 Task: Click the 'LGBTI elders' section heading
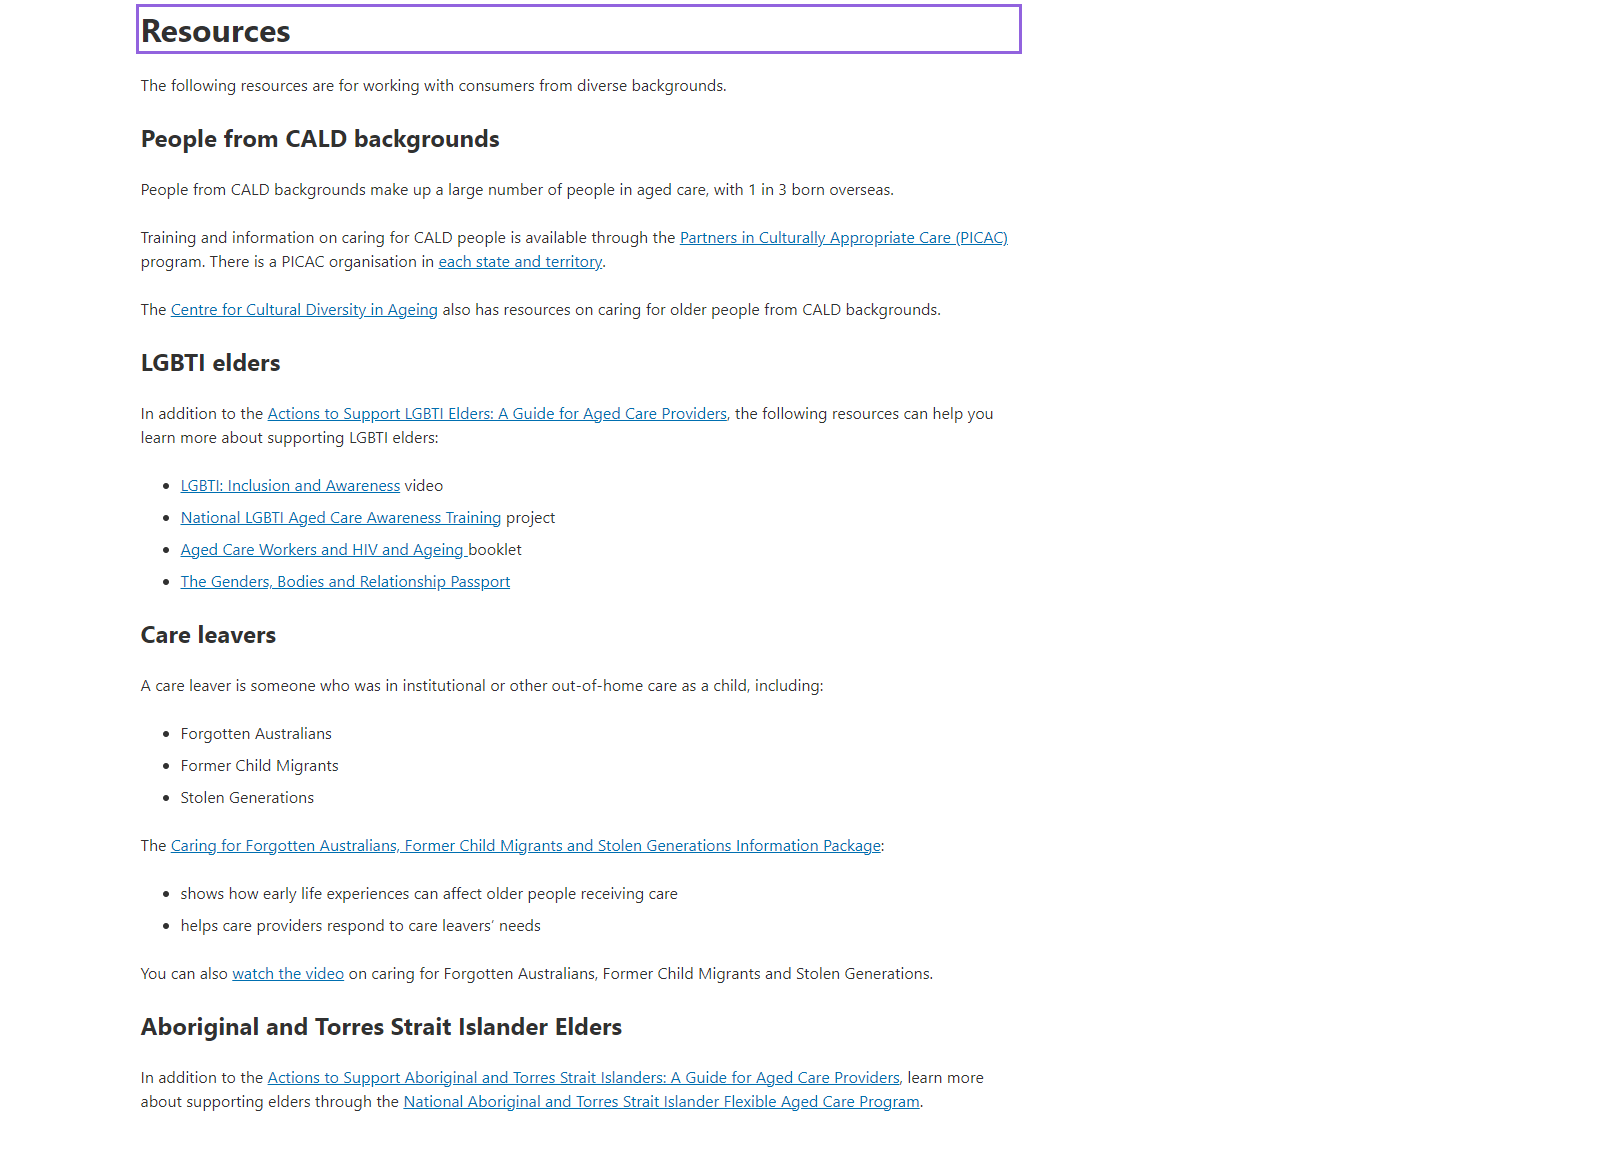coord(210,363)
